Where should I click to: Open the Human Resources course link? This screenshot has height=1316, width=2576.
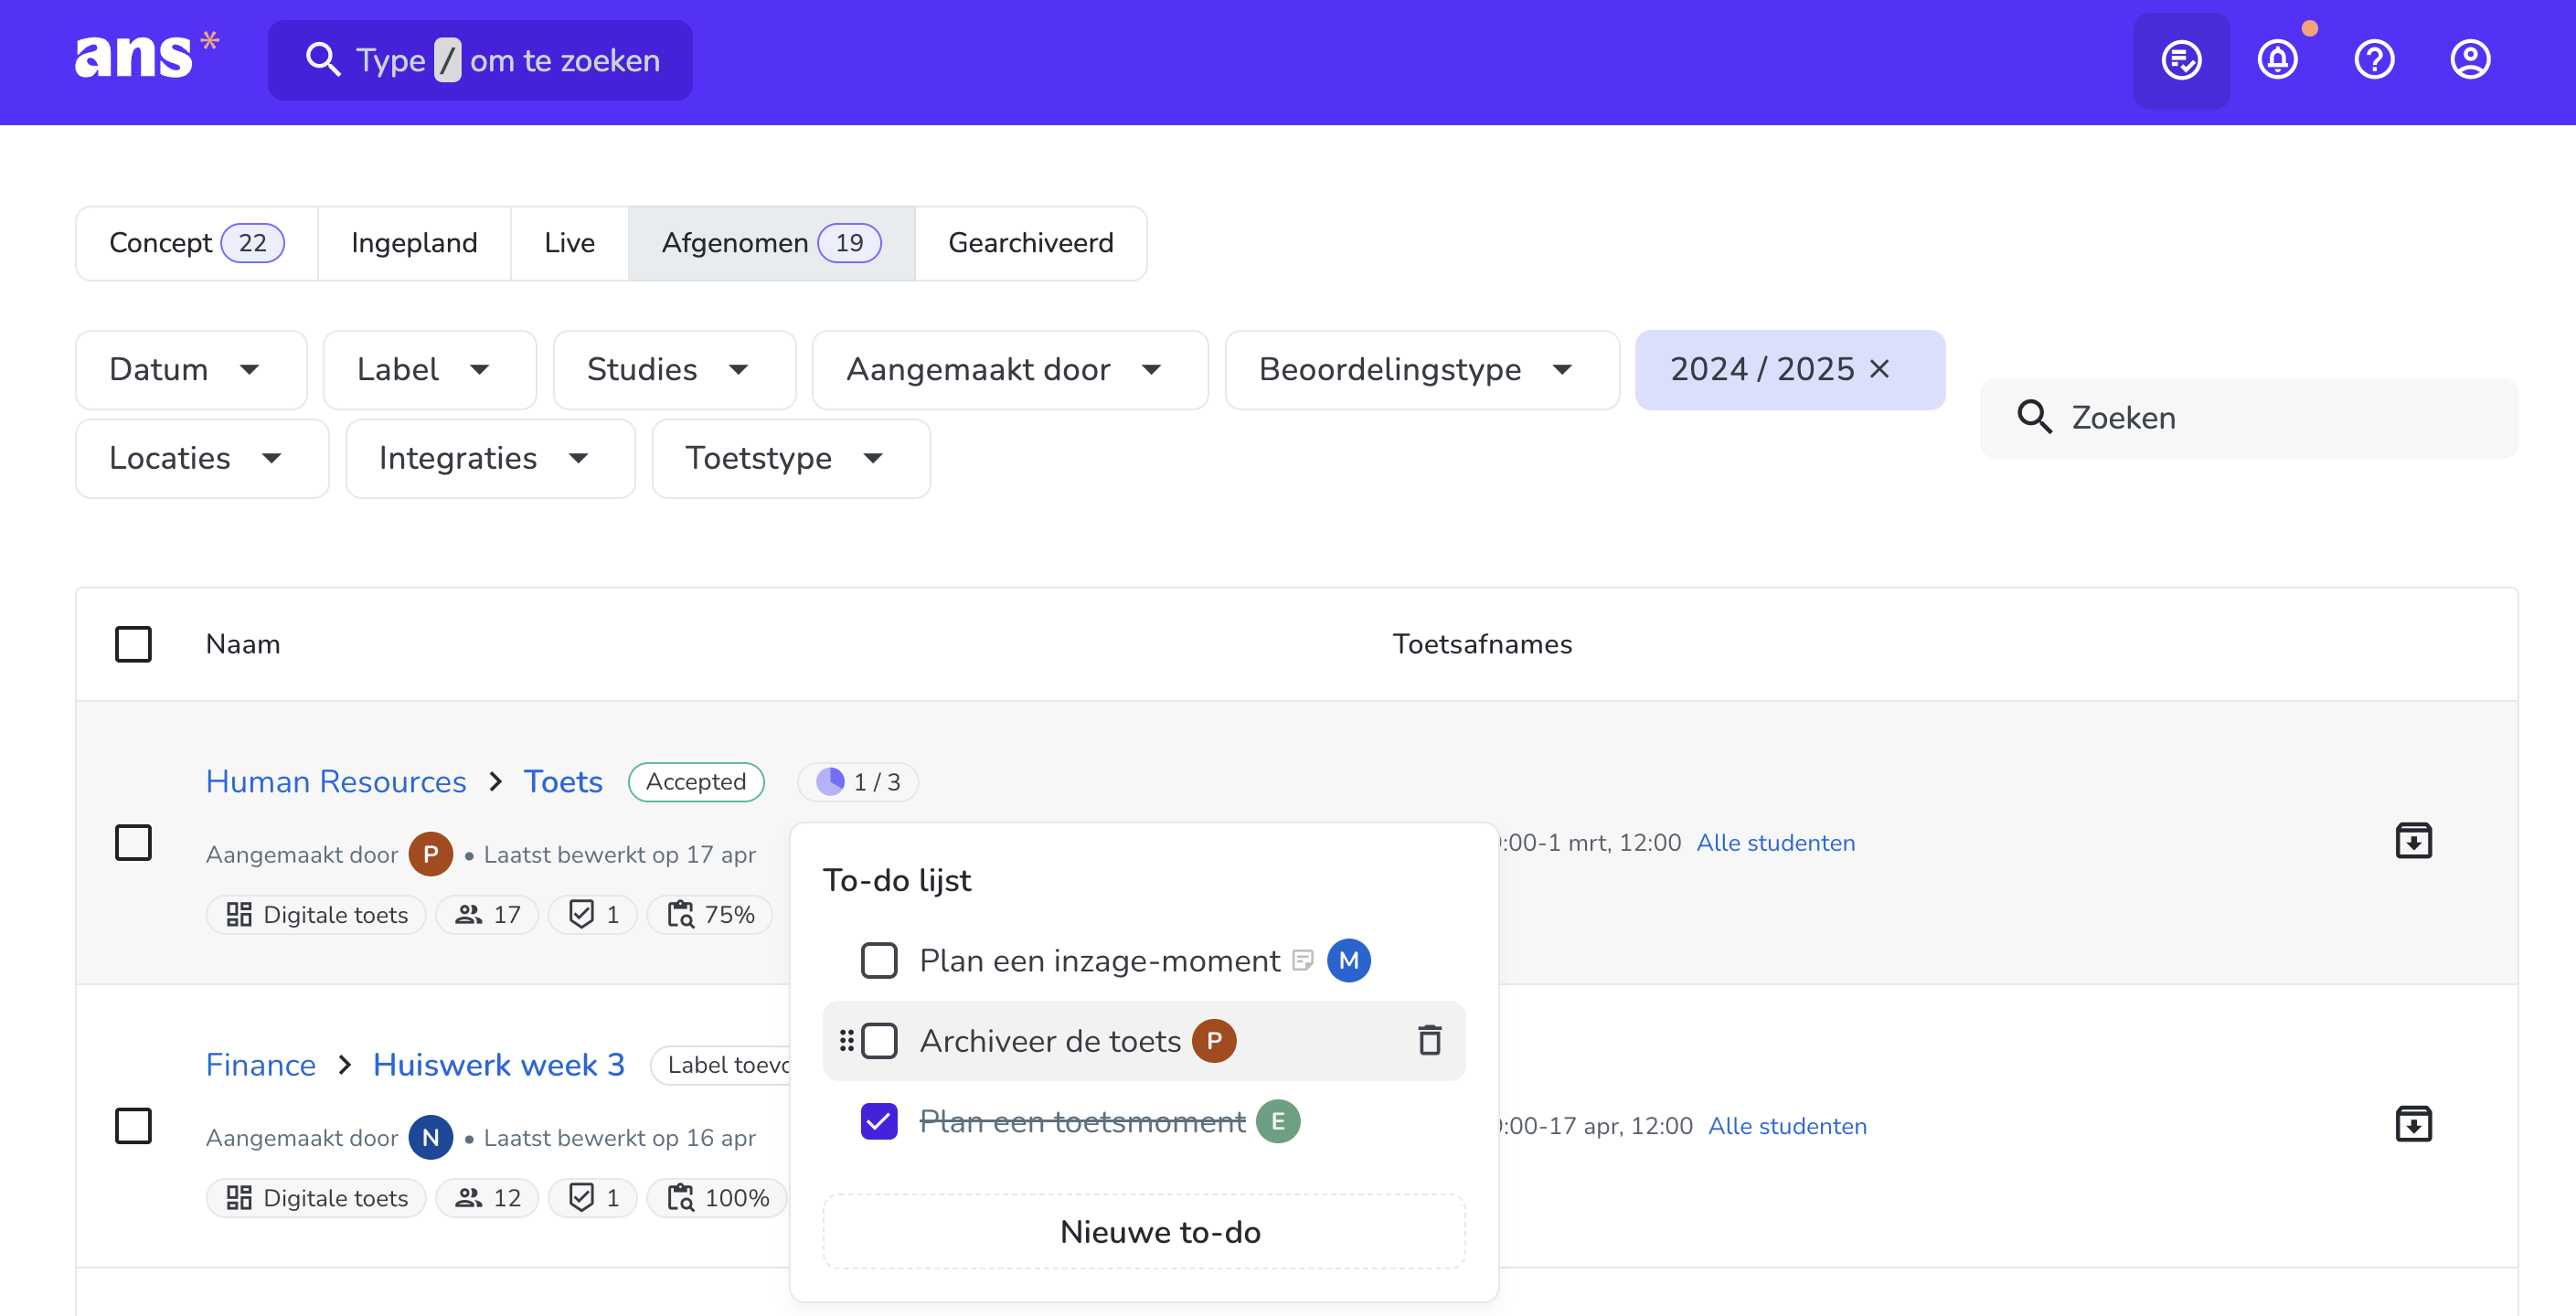click(336, 781)
